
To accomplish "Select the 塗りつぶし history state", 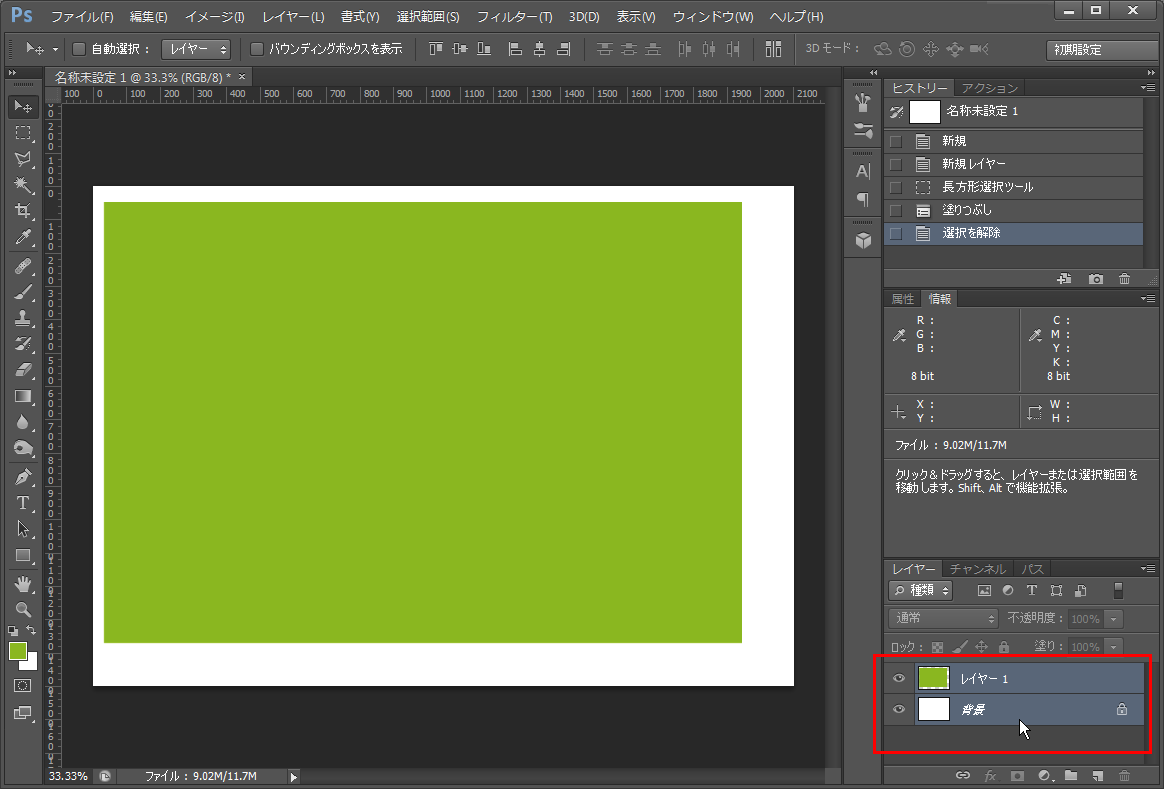I will point(966,210).
